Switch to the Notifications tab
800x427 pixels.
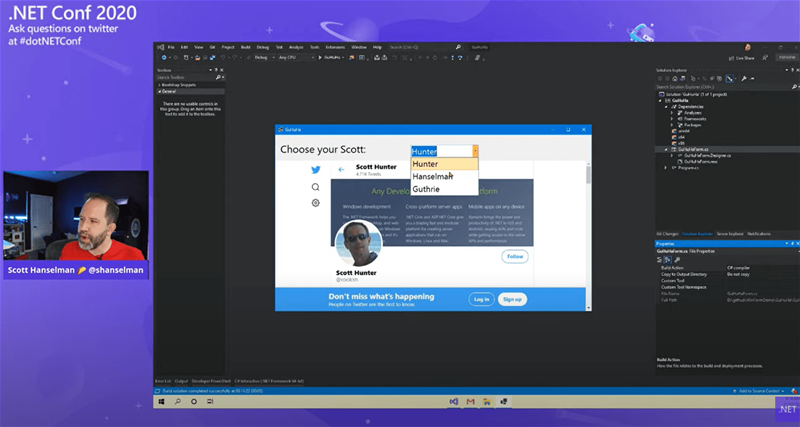point(759,234)
